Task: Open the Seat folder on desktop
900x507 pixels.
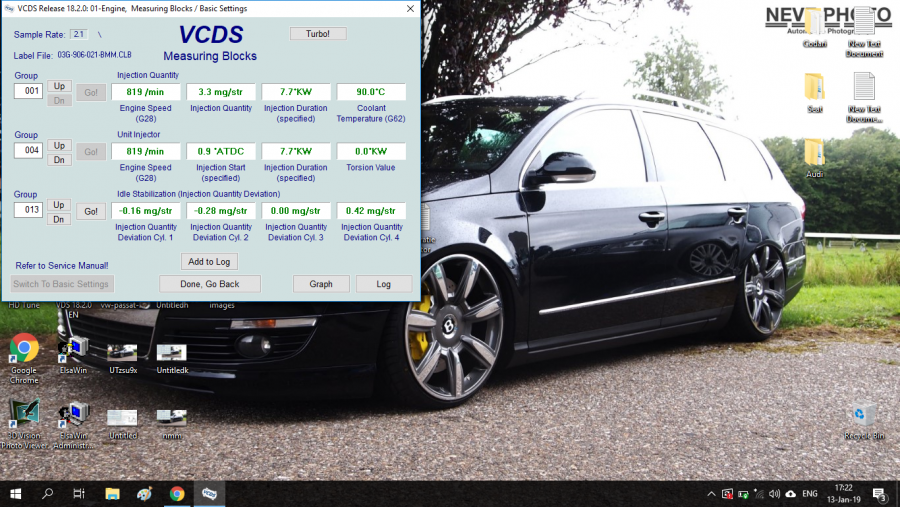Action: pos(814,86)
